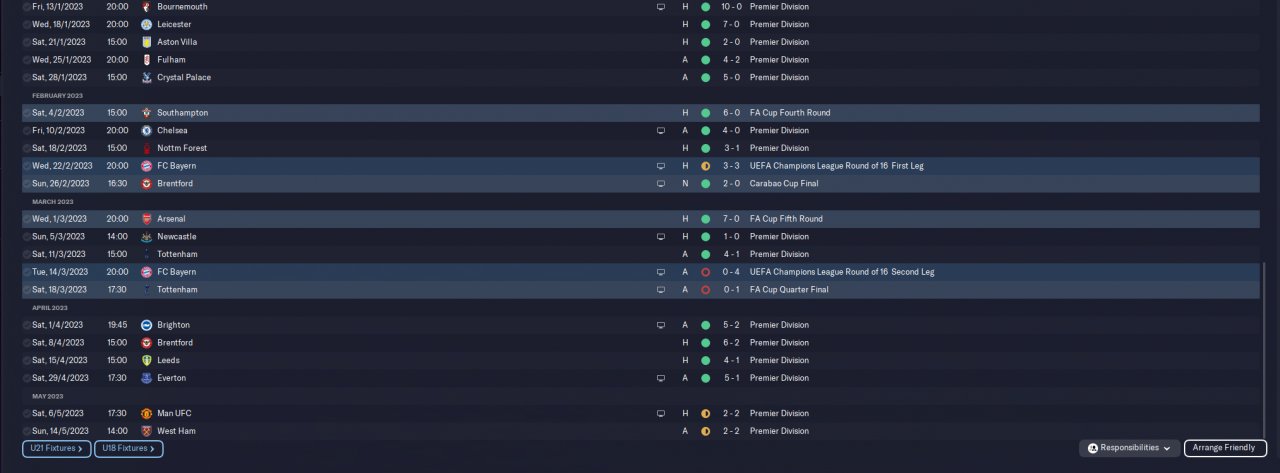Click the Man UFC club badge
This screenshot has height=473, width=1280.
point(146,414)
